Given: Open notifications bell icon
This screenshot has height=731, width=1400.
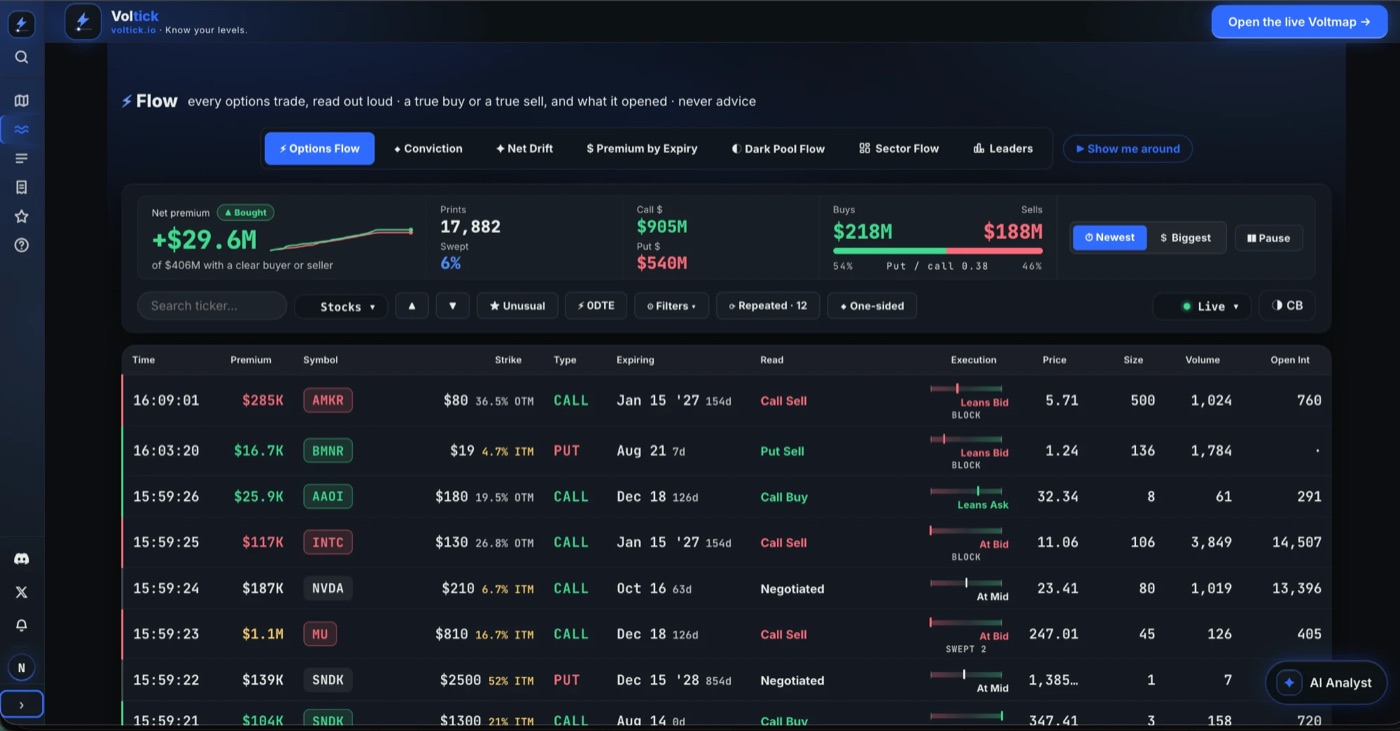Looking at the screenshot, I should tap(21, 625).
